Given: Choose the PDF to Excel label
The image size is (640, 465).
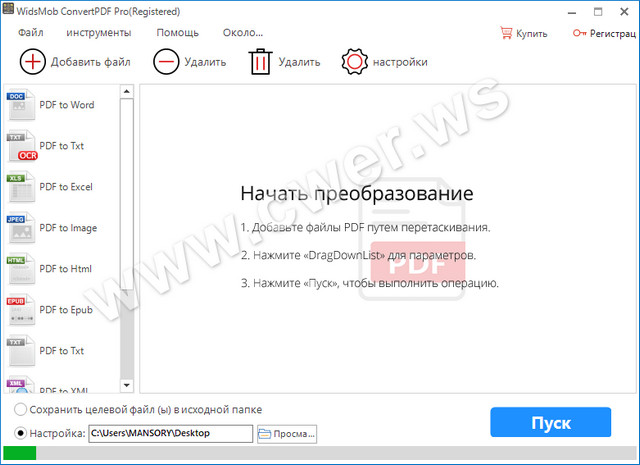Looking at the screenshot, I should pos(66,187).
